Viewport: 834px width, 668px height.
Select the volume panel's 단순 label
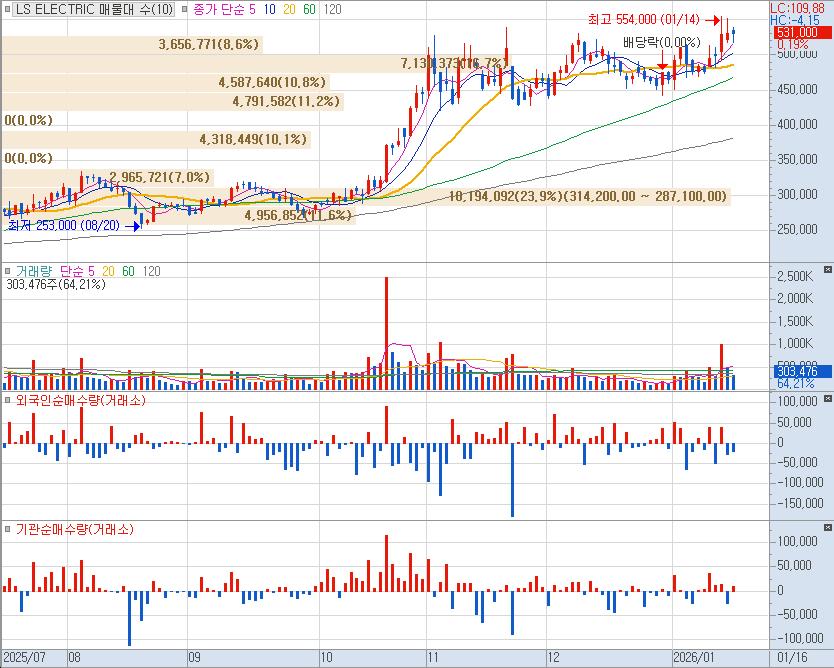coord(72,271)
